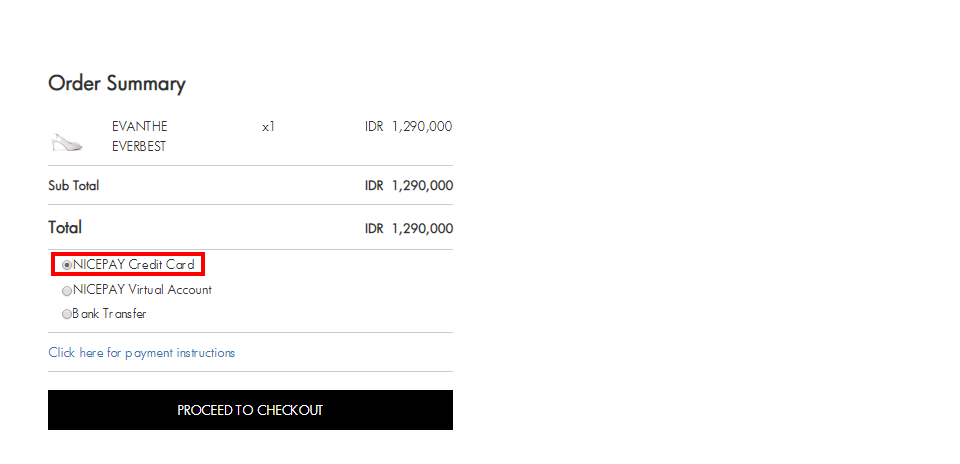Click the Bank Transfer label text

coord(110,314)
